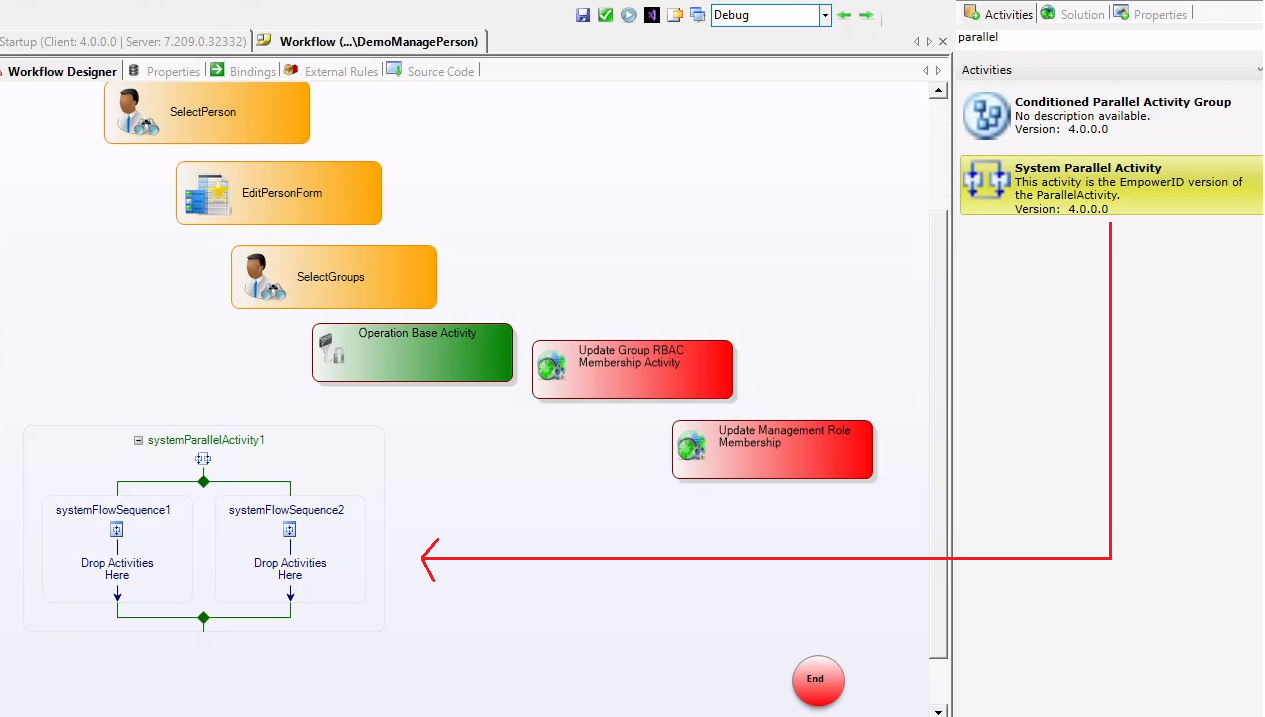The height and width of the screenshot is (717, 1265).
Task: Collapse systemParallelActivity1 with minus box
Action: click(138, 440)
